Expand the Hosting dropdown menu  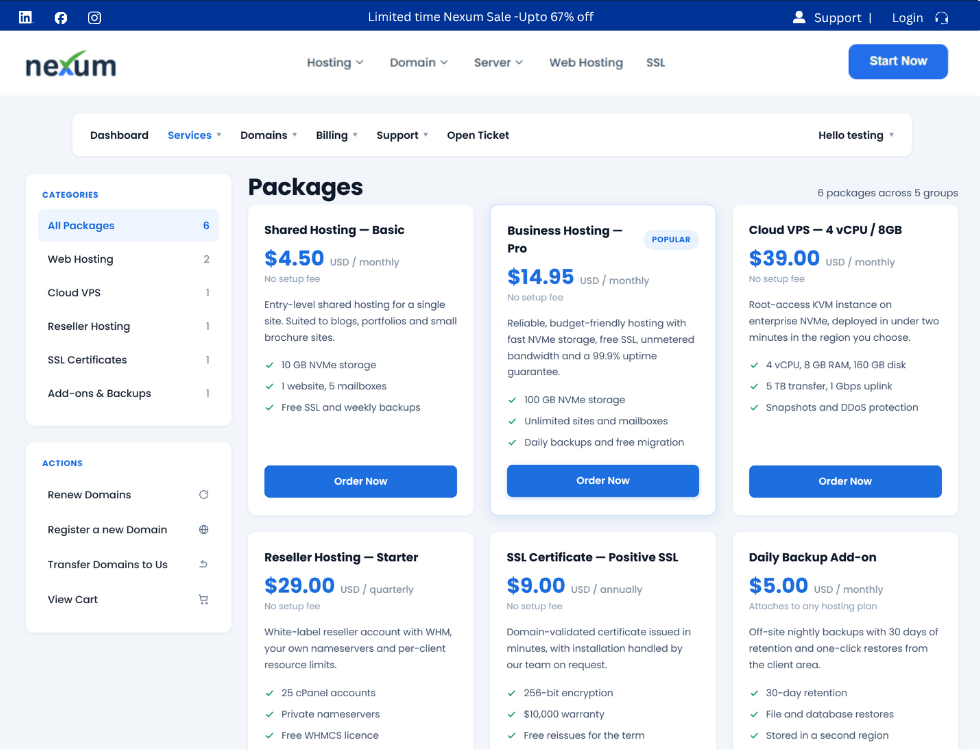[335, 62]
